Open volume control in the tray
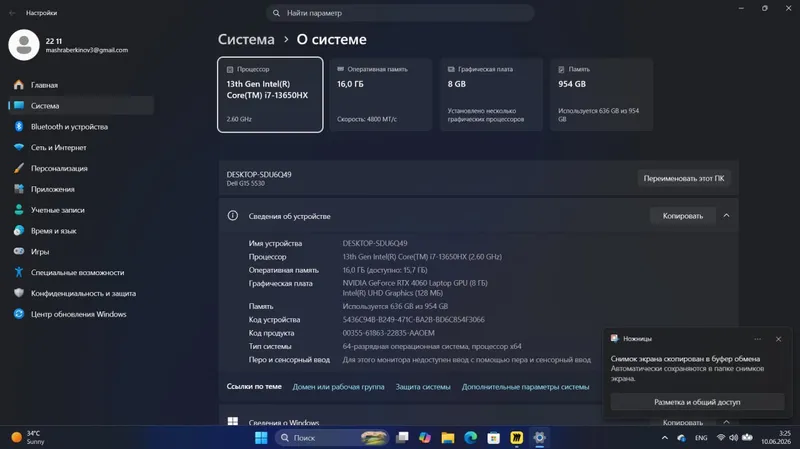 [x=734, y=438]
